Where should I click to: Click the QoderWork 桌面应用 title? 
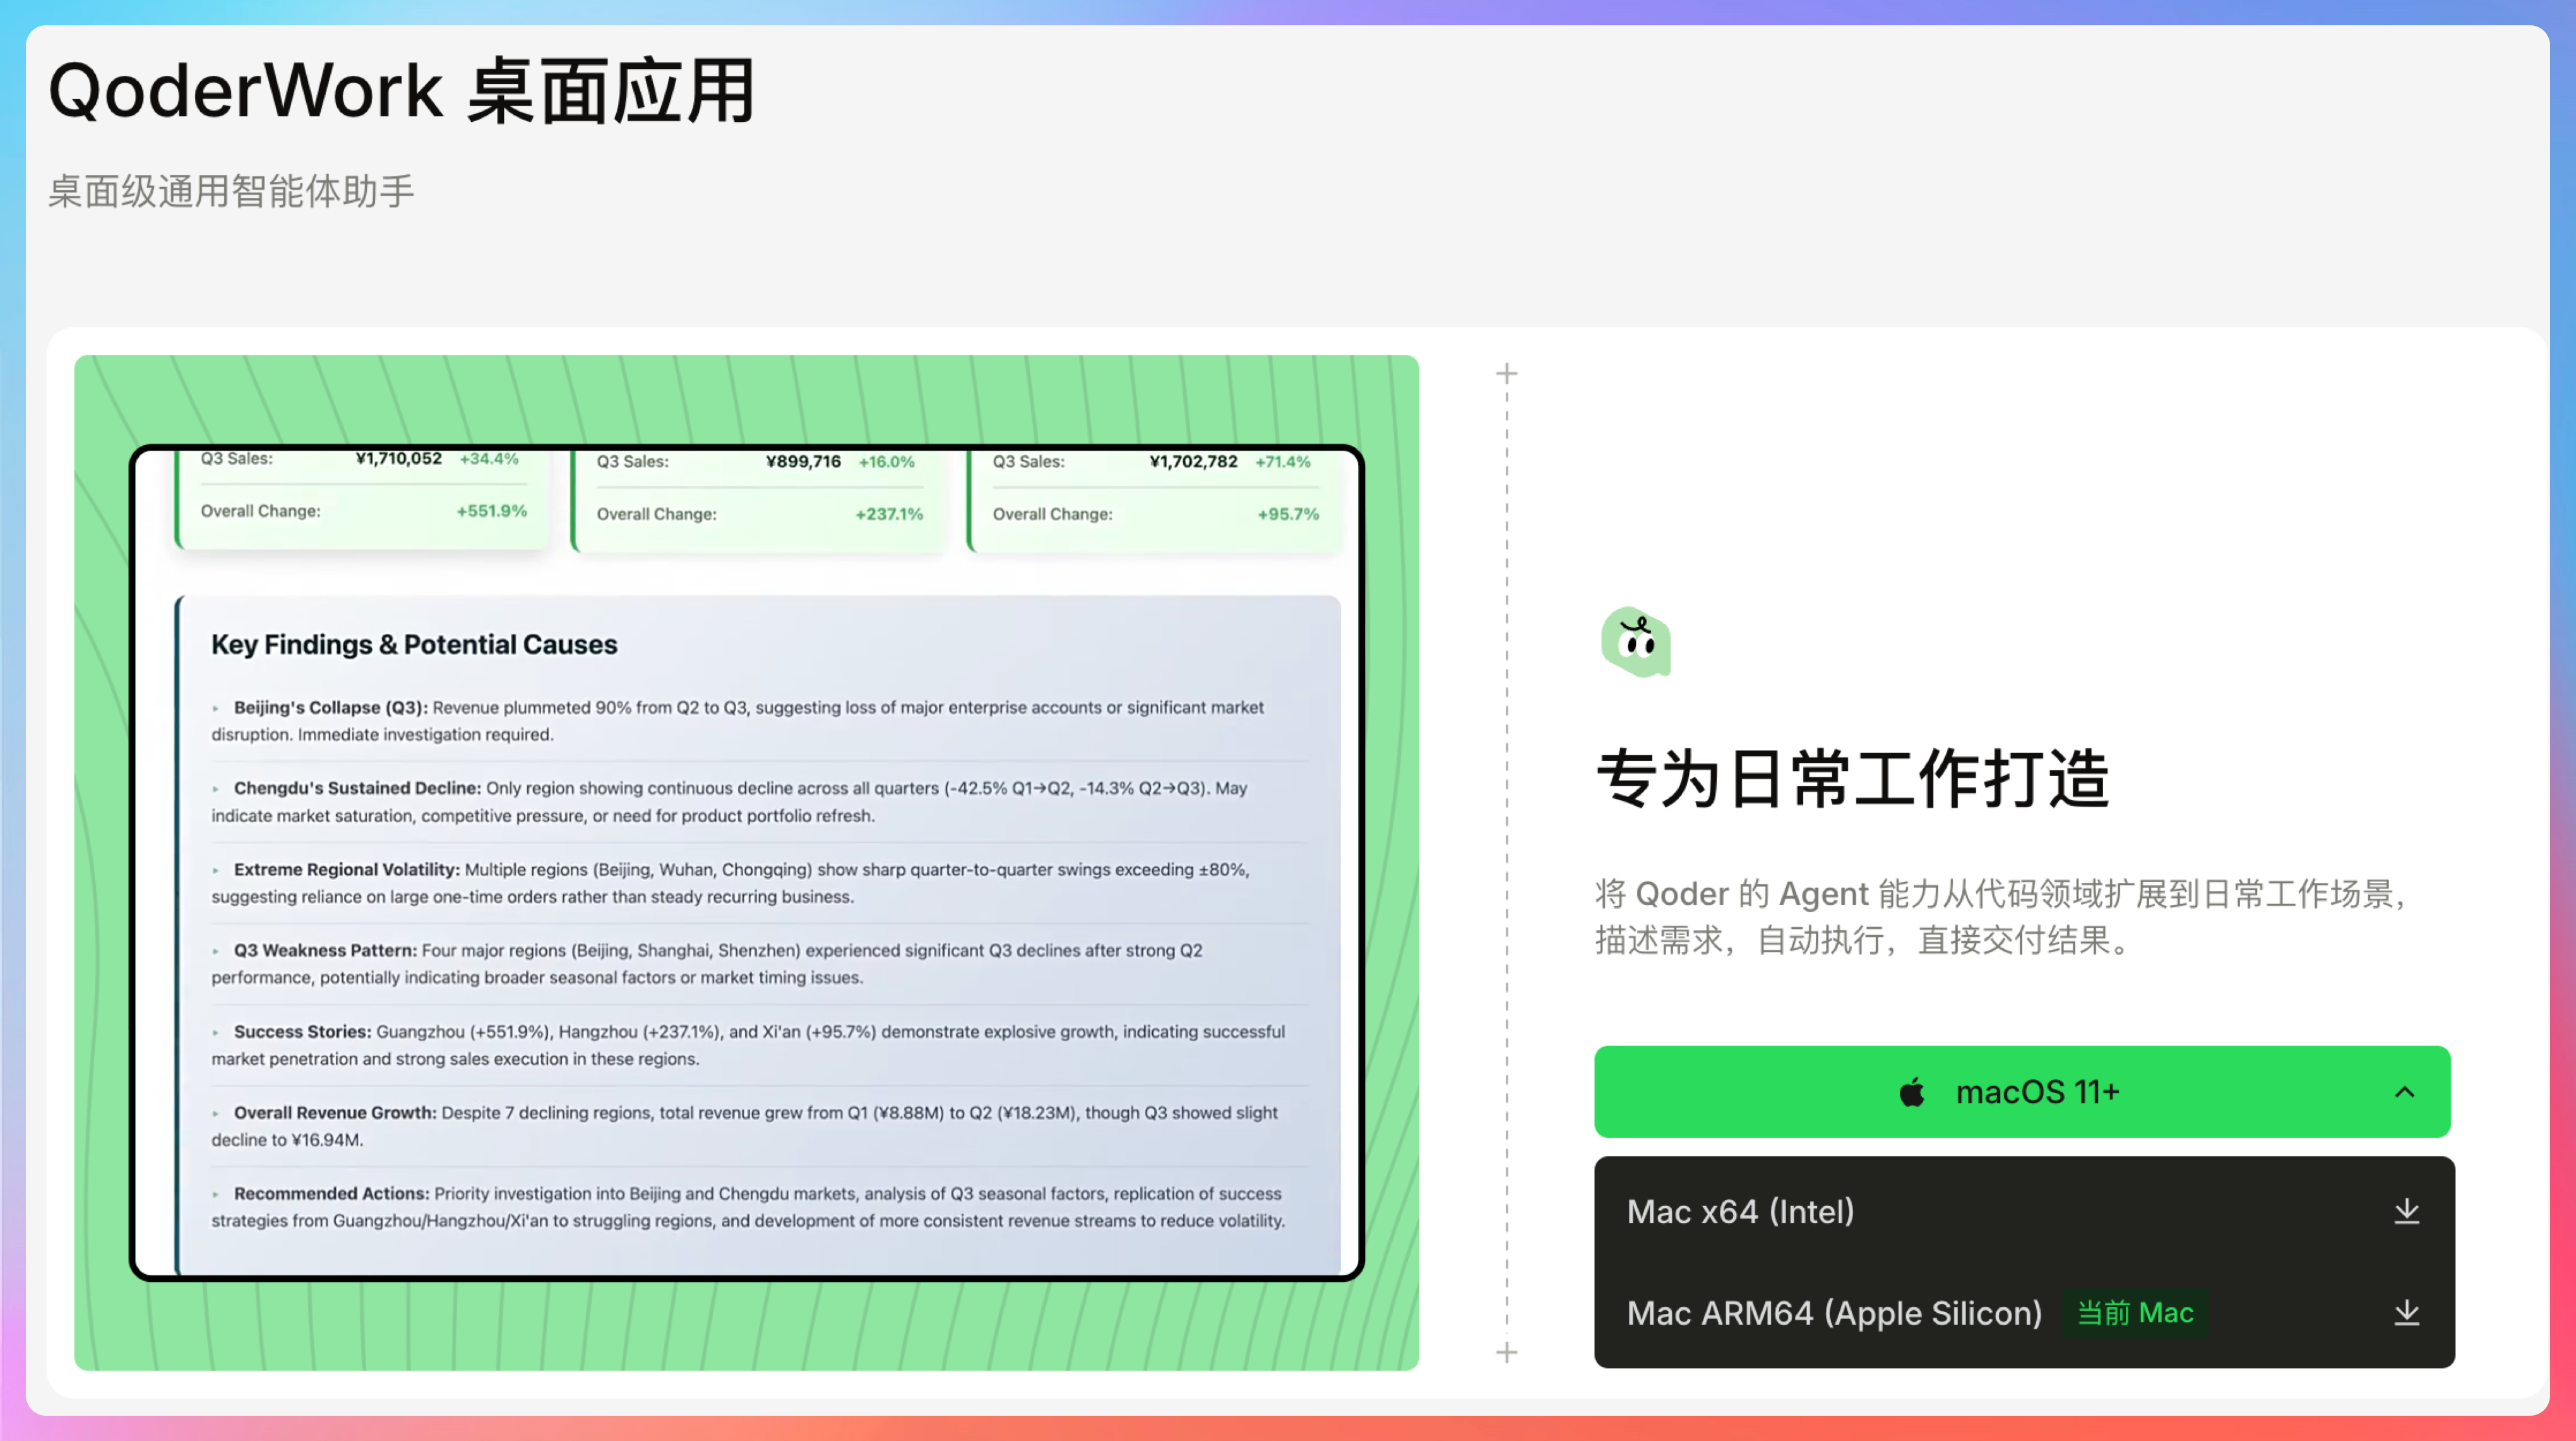[x=402, y=91]
